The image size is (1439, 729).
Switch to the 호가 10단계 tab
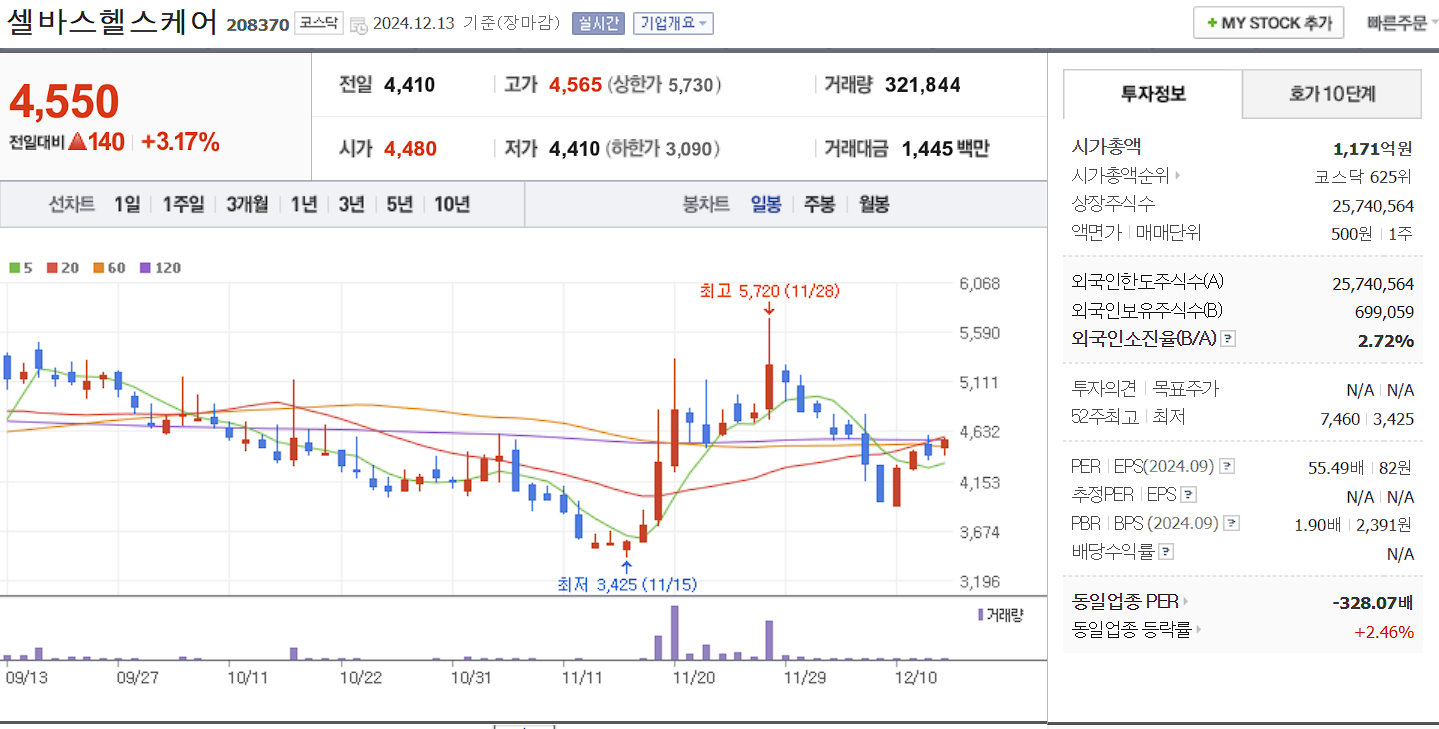click(x=1330, y=93)
